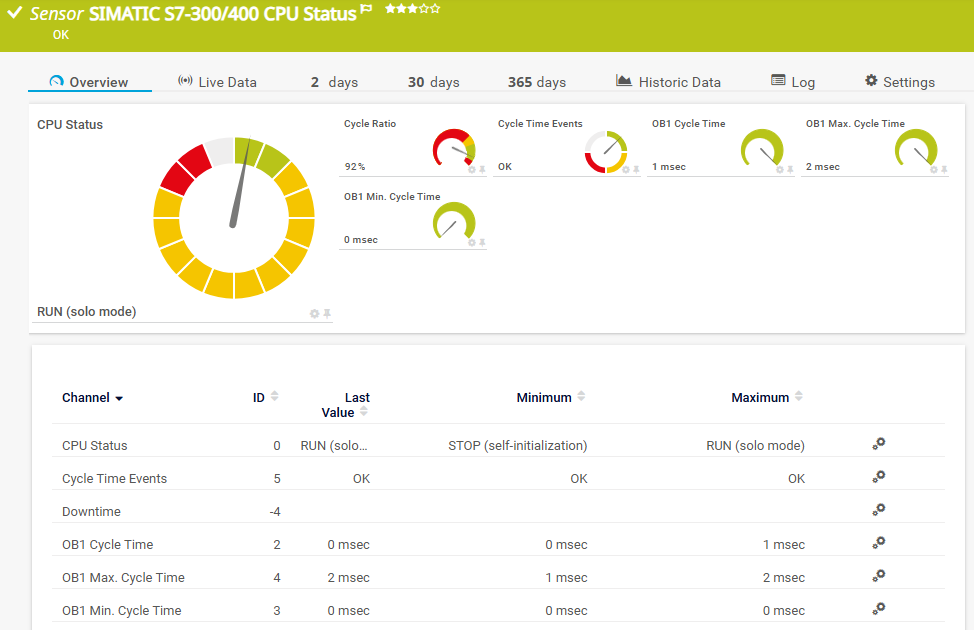Open the Historic Data tab

click(x=668, y=82)
